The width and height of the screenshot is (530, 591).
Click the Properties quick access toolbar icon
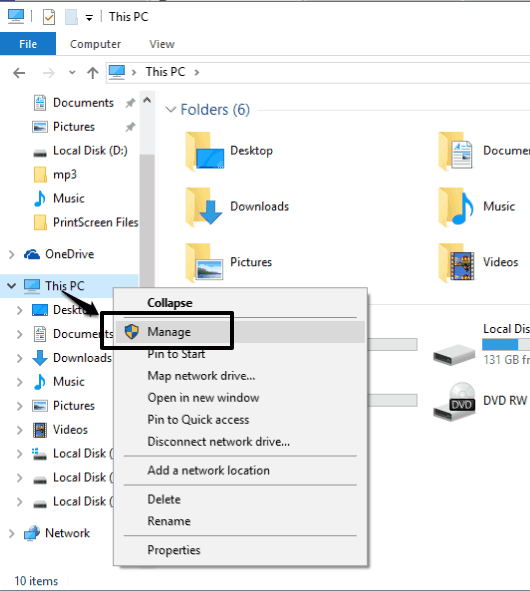49,17
